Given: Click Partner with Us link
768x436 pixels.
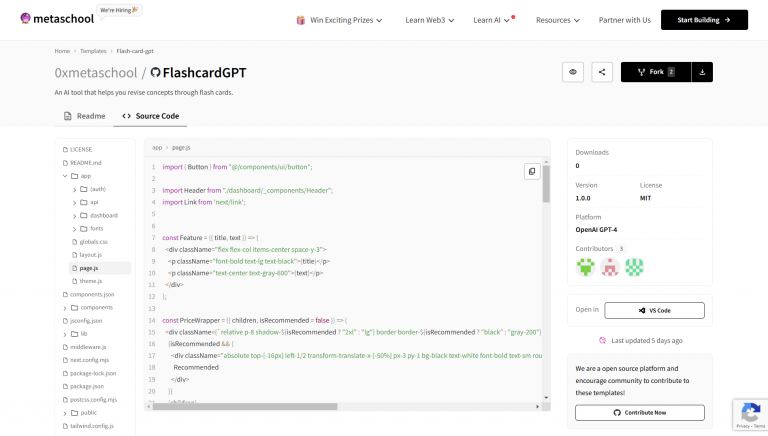Looking at the screenshot, I should point(624,20).
